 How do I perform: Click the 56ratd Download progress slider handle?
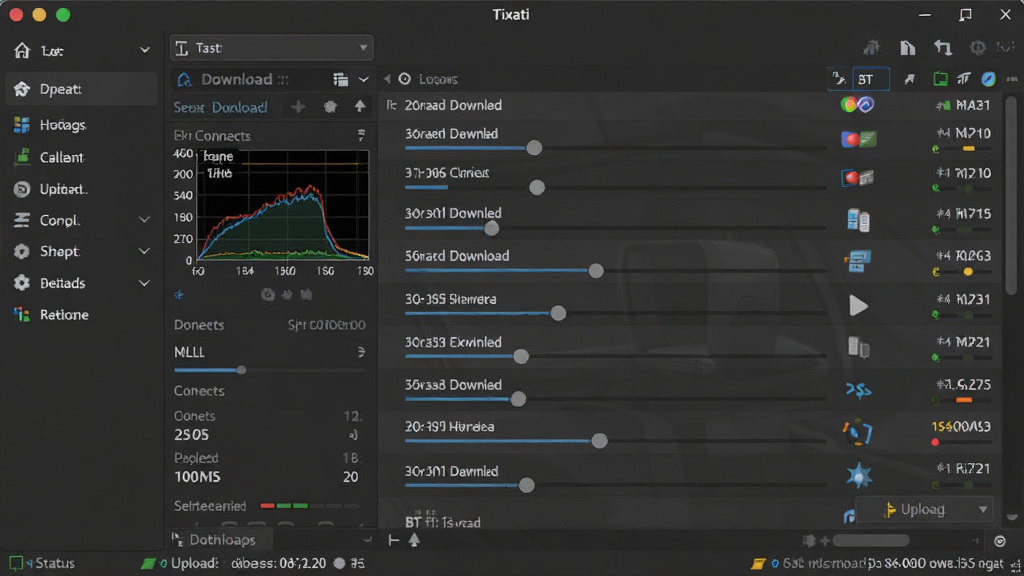click(x=596, y=270)
